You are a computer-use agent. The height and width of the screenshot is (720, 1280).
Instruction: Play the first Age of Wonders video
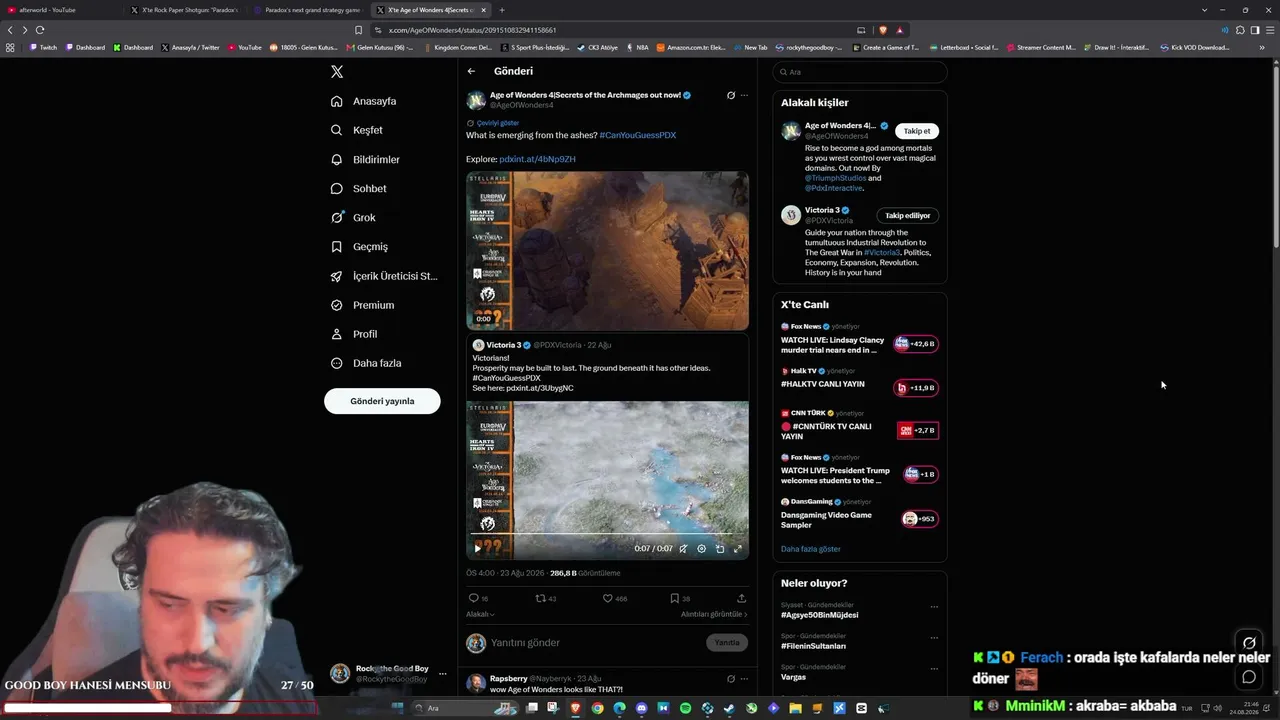tap(607, 250)
